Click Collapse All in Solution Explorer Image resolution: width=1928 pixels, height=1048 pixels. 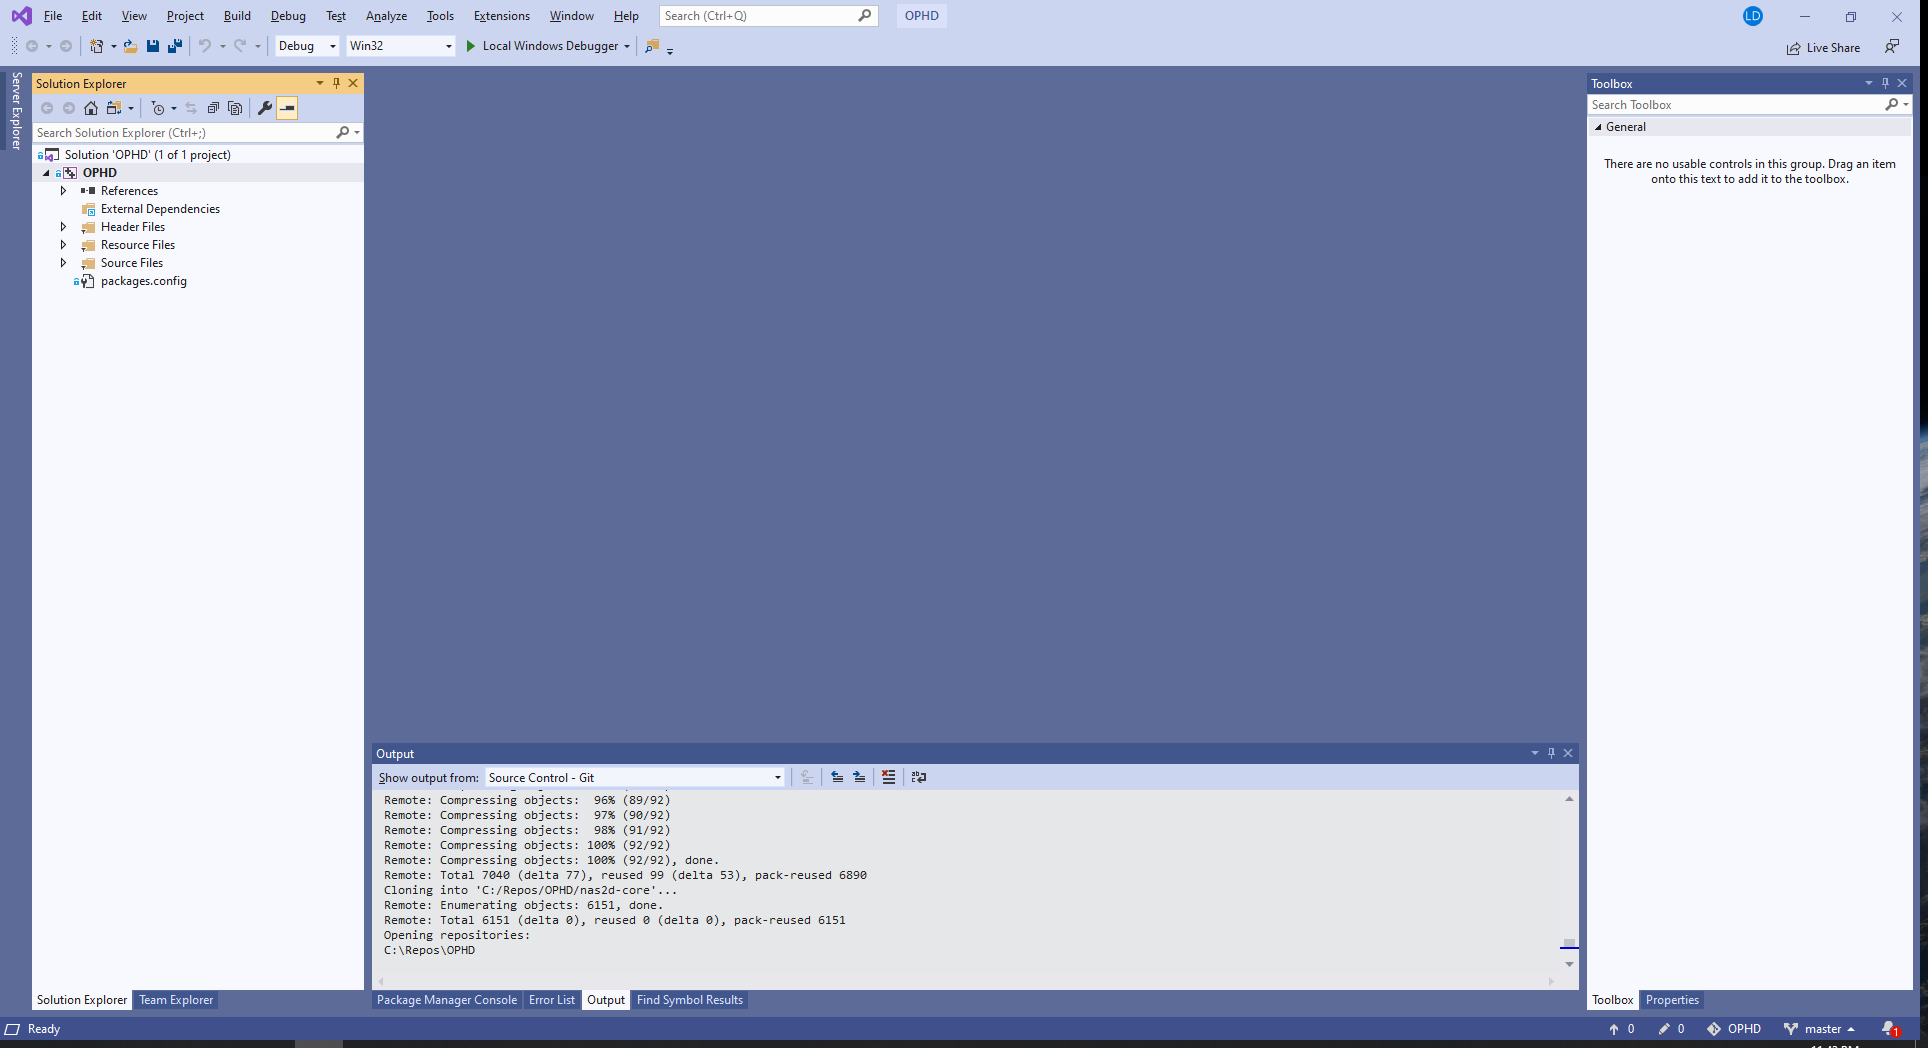(x=213, y=108)
